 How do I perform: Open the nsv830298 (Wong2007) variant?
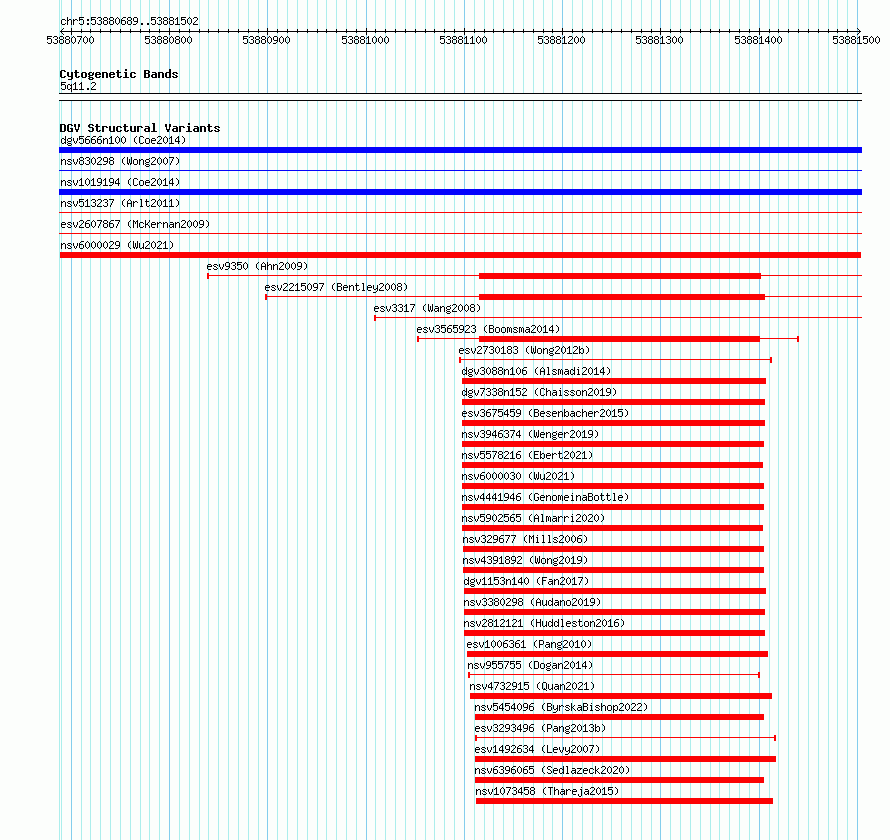120,161
